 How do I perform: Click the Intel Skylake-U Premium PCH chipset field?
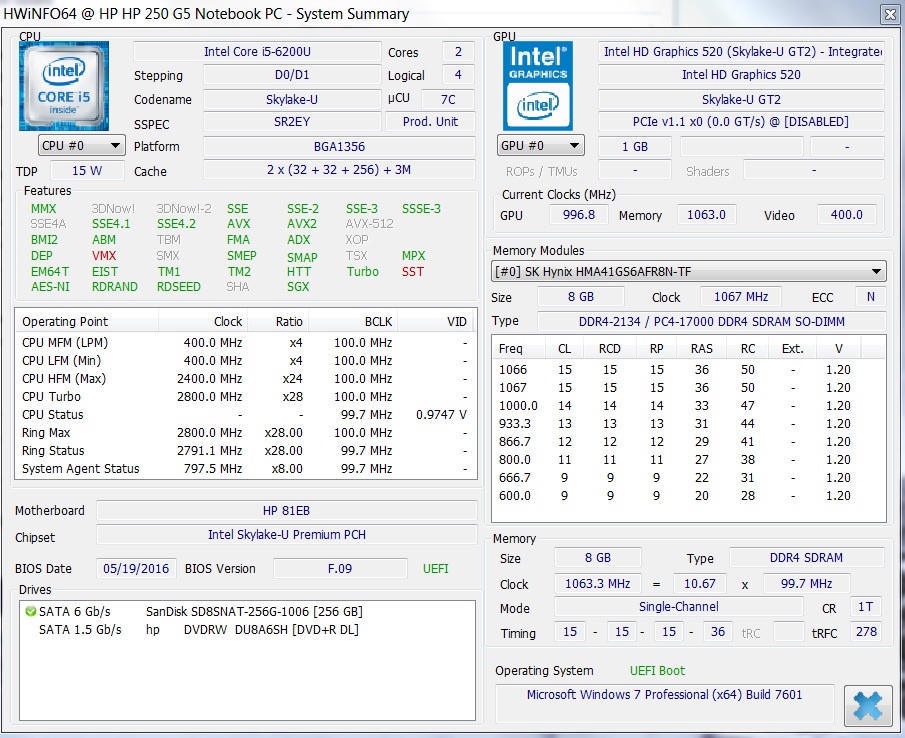pos(287,535)
